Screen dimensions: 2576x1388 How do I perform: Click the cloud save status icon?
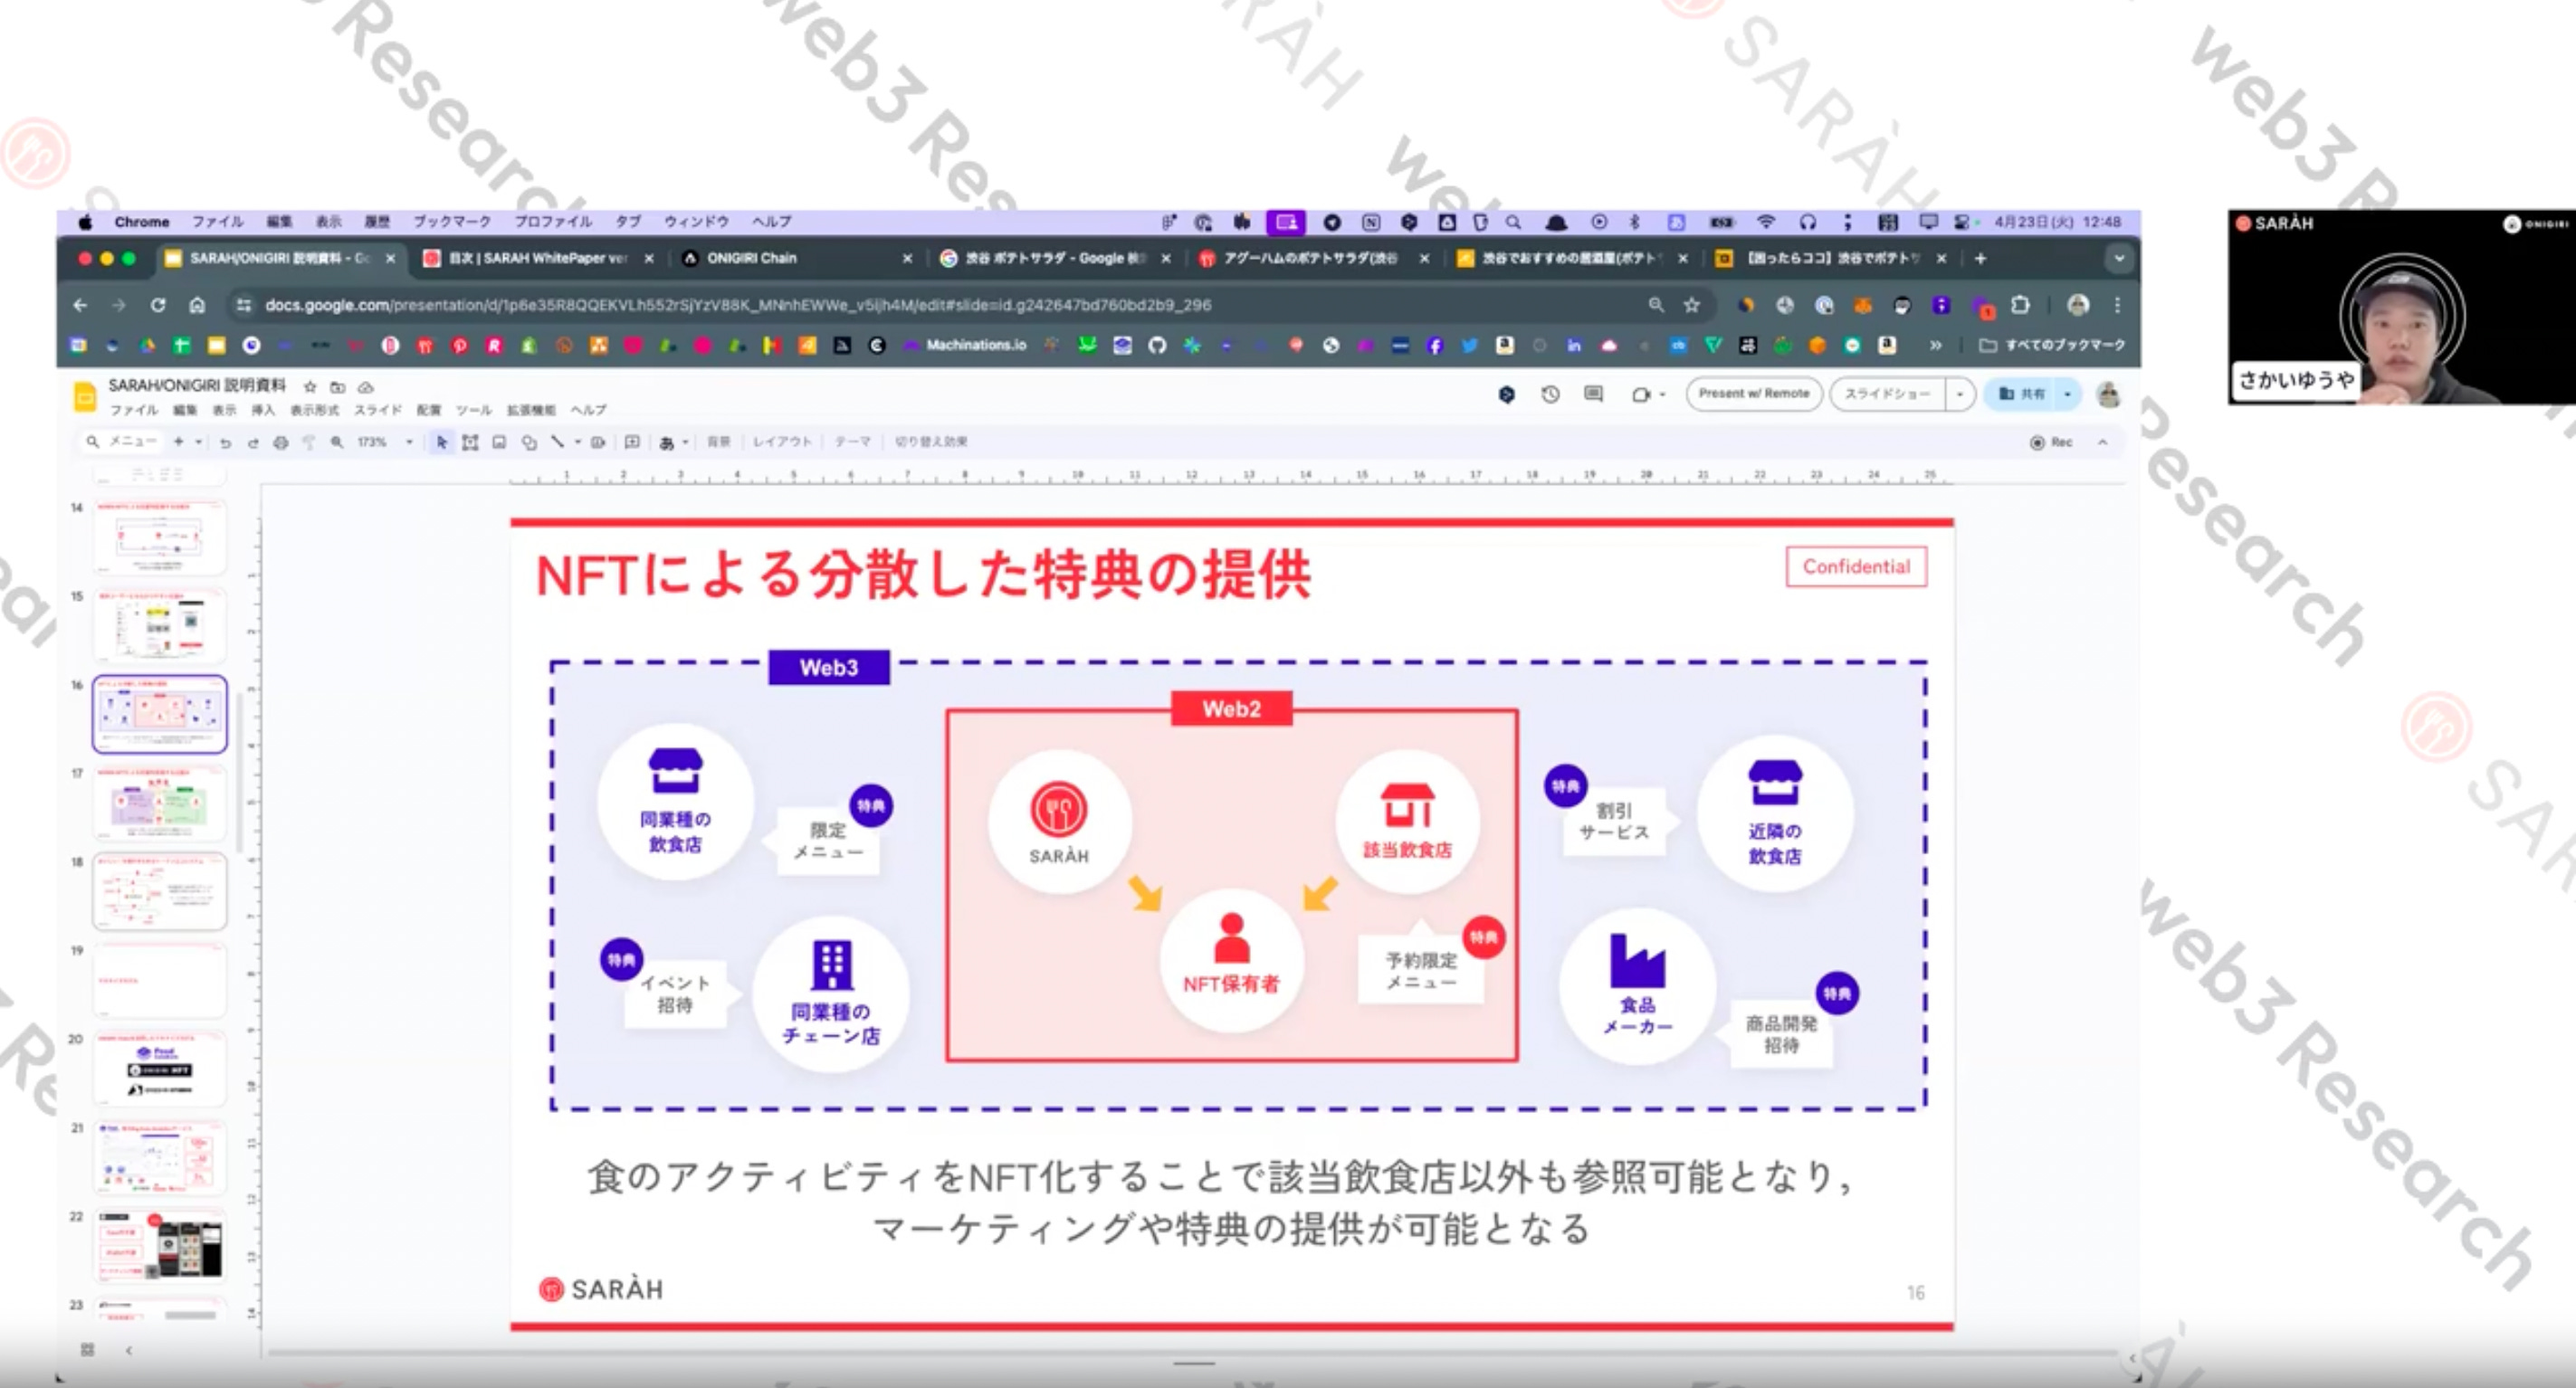click(366, 387)
